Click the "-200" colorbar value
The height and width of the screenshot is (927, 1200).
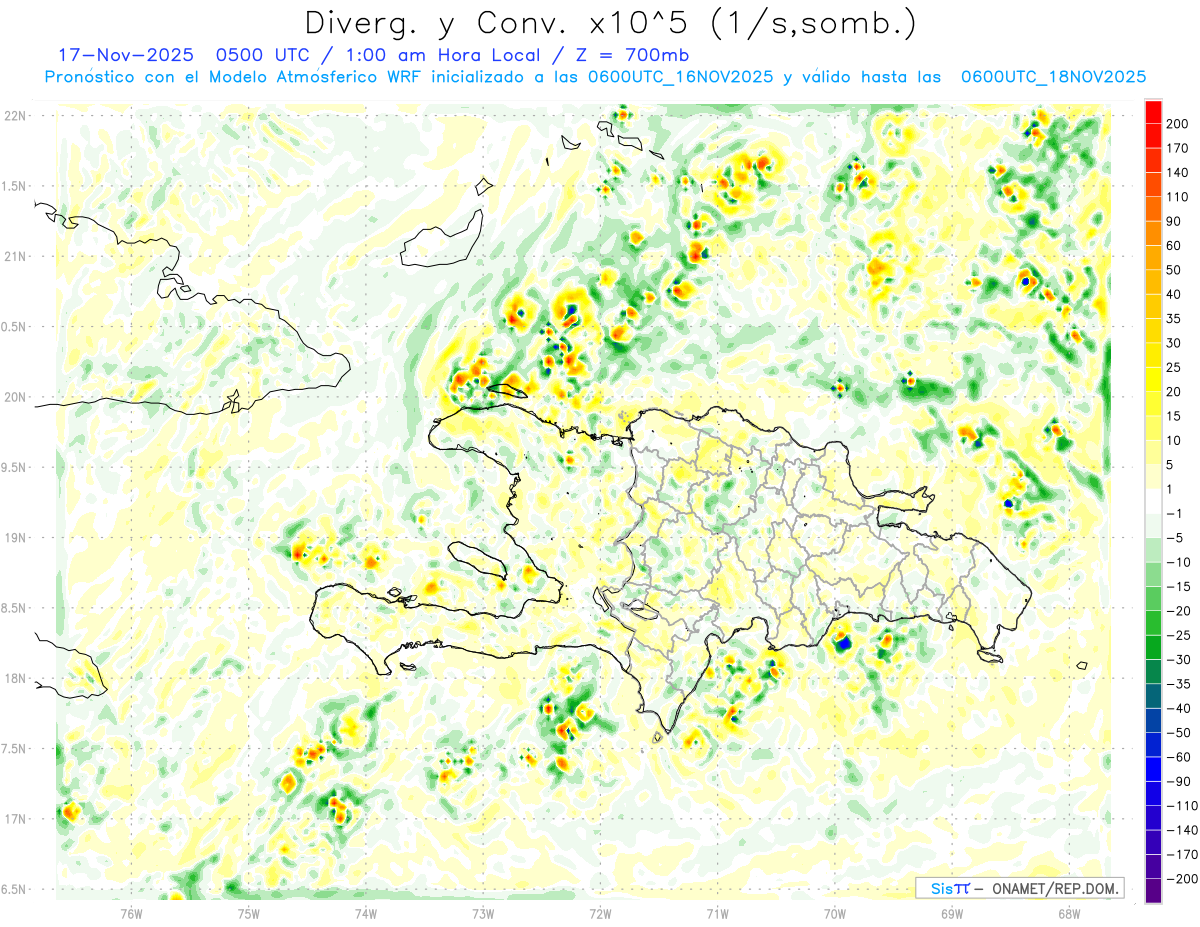(1182, 879)
